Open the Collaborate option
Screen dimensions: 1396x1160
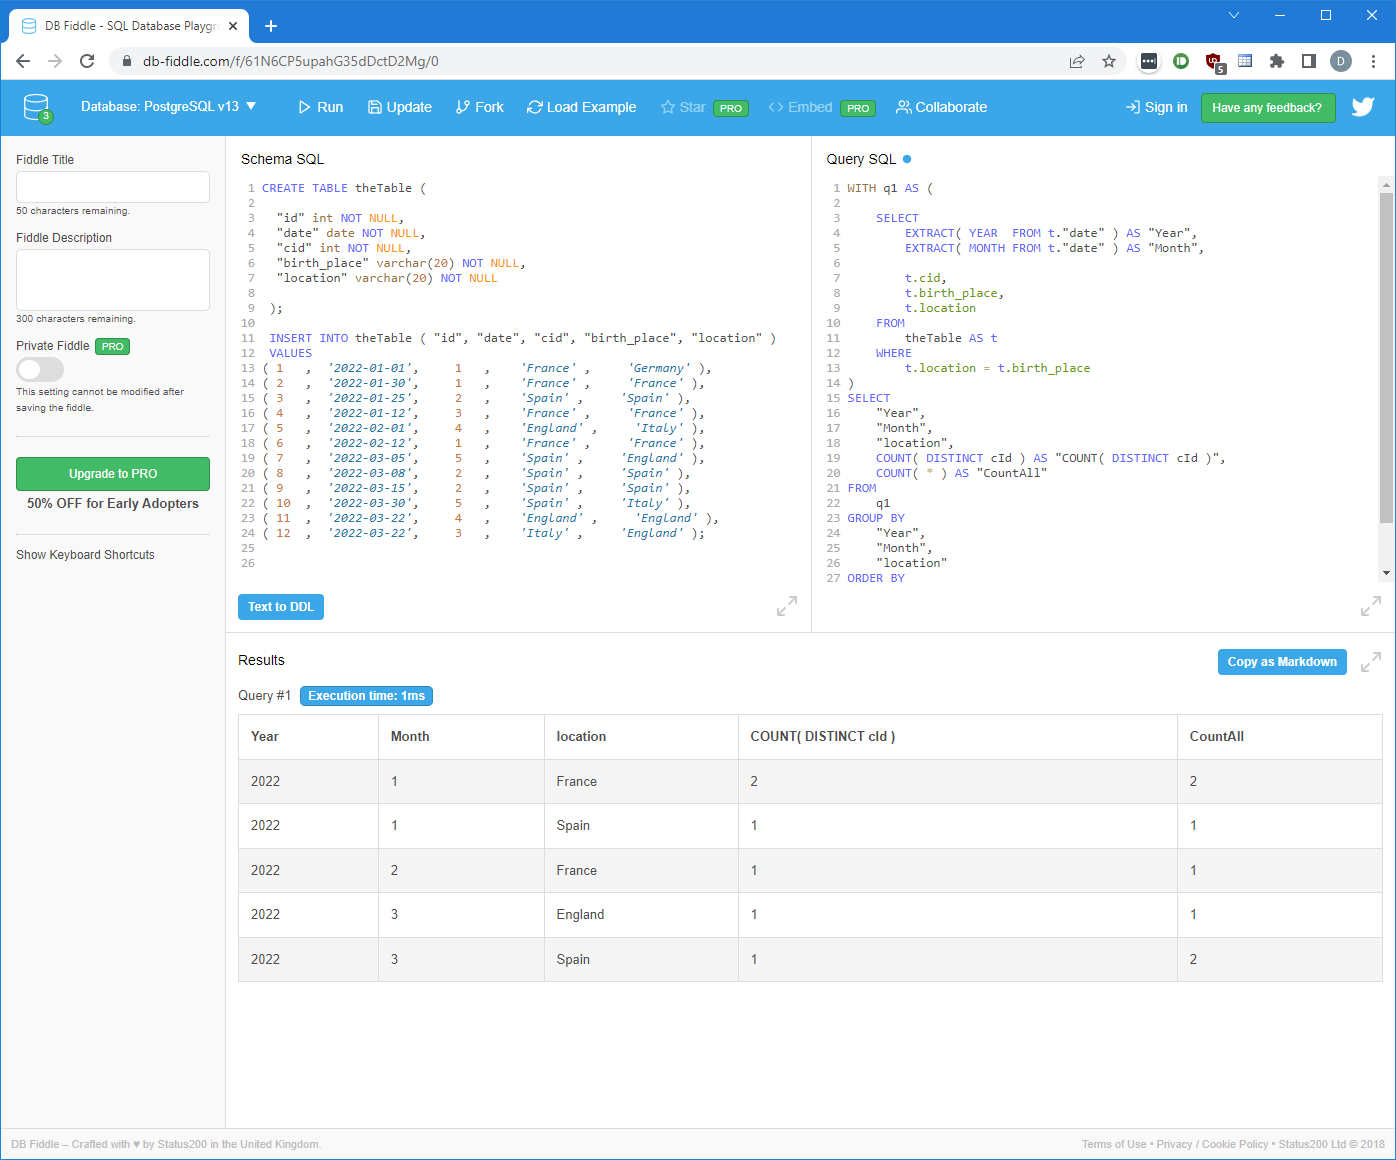coord(942,107)
